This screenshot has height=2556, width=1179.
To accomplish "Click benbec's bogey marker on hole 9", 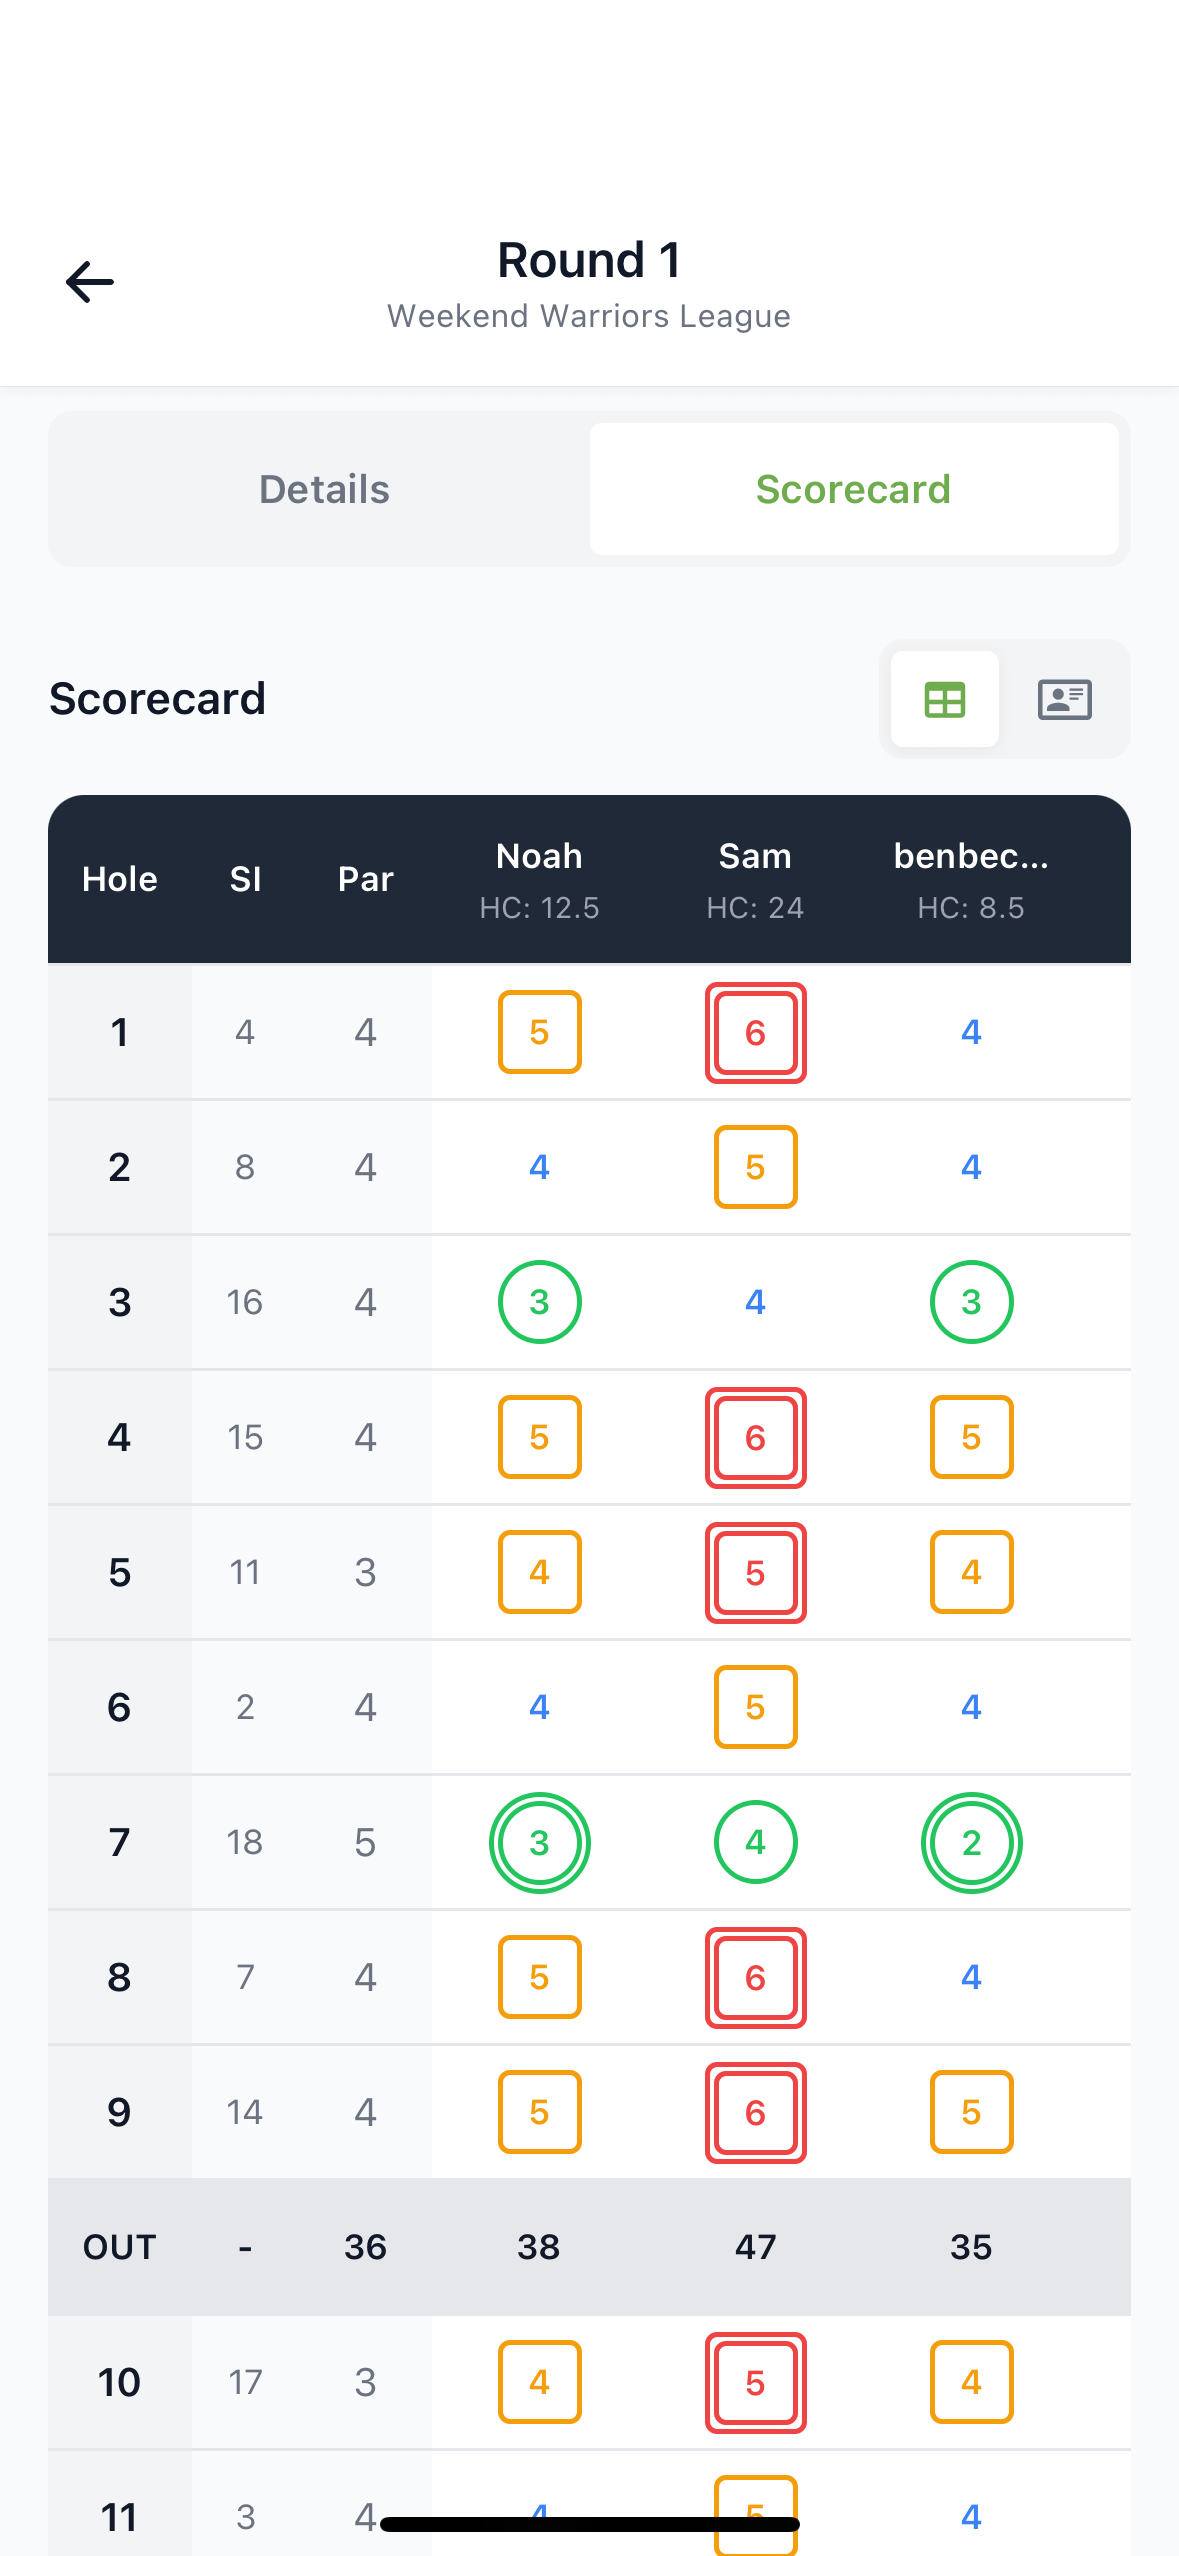I will (971, 2113).
